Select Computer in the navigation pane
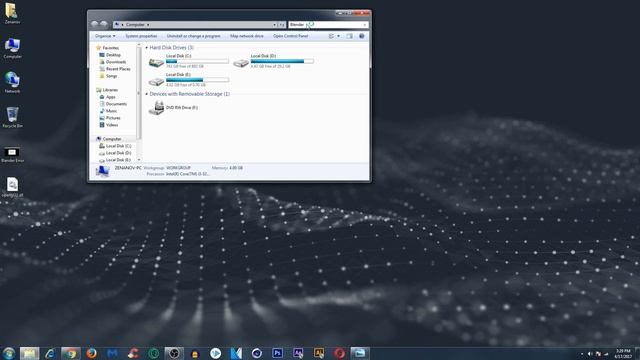 tap(109, 139)
